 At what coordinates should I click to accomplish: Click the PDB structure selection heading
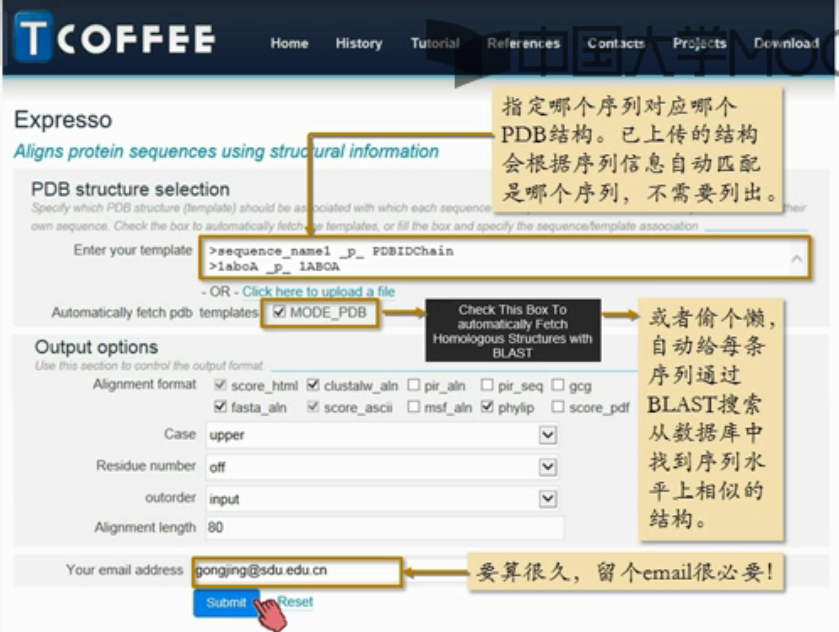pyautogui.click(x=130, y=189)
